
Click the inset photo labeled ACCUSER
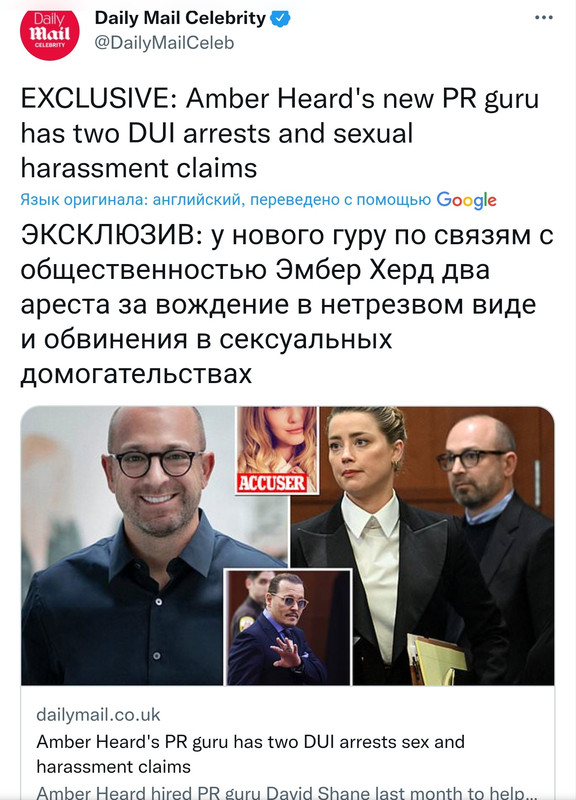pos(277,451)
